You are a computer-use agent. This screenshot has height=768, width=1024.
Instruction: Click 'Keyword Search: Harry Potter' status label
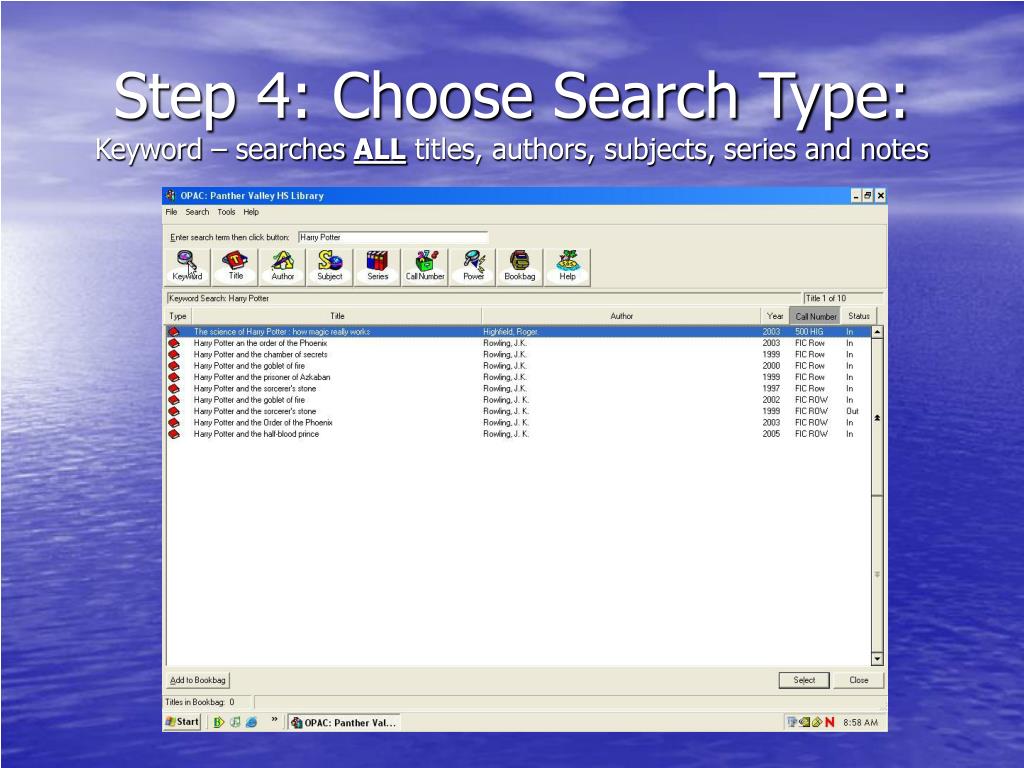[x=219, y=298]
